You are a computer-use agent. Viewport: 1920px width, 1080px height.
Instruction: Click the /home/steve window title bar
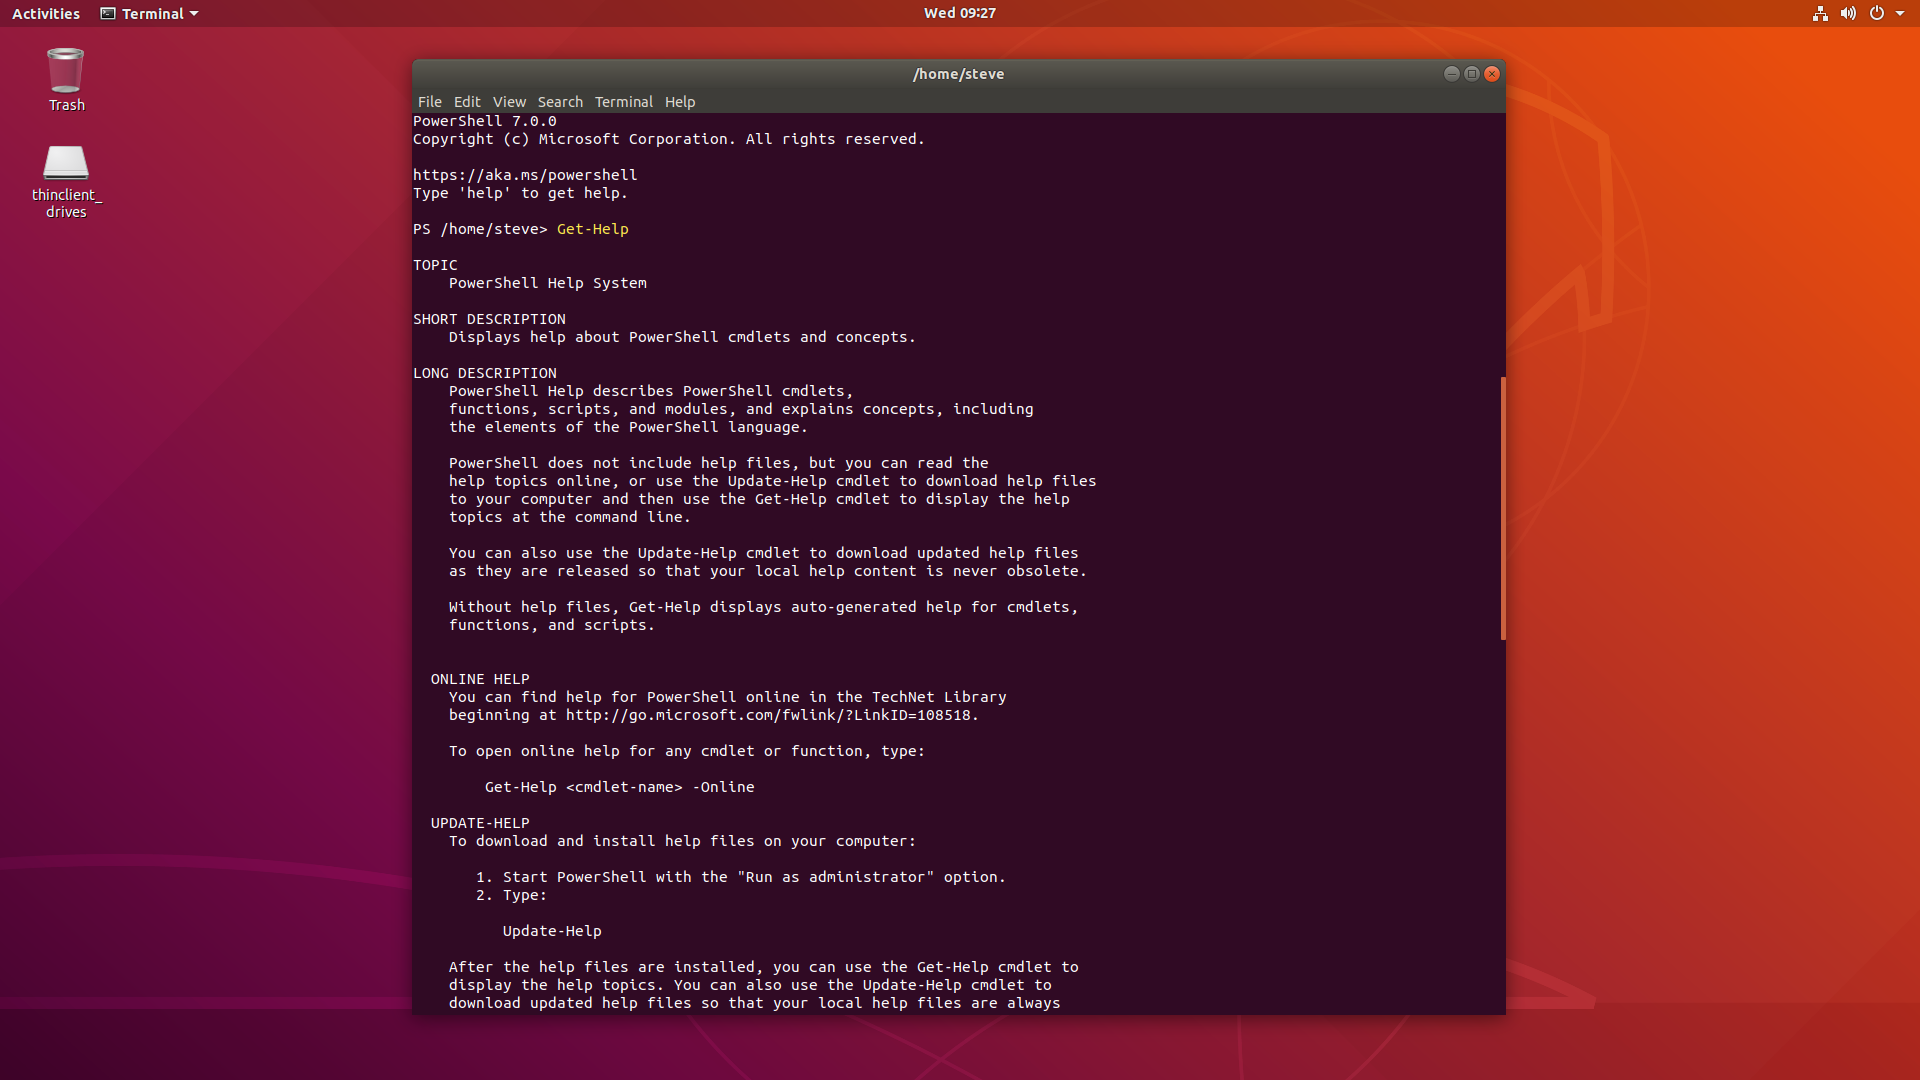point(957,73)
